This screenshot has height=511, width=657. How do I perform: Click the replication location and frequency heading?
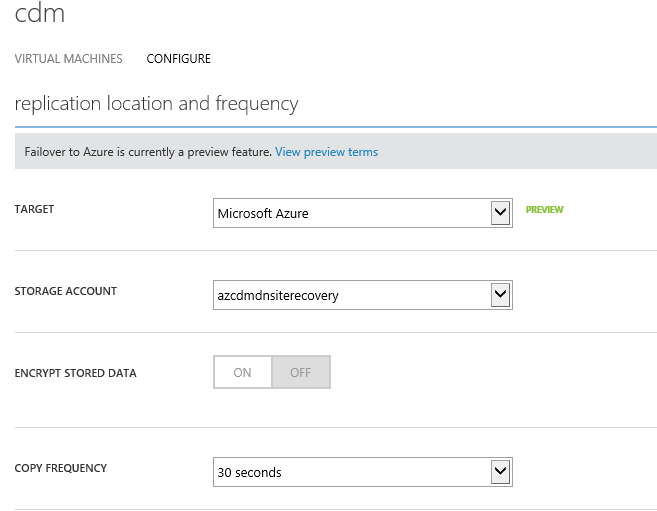click(156, 103)
